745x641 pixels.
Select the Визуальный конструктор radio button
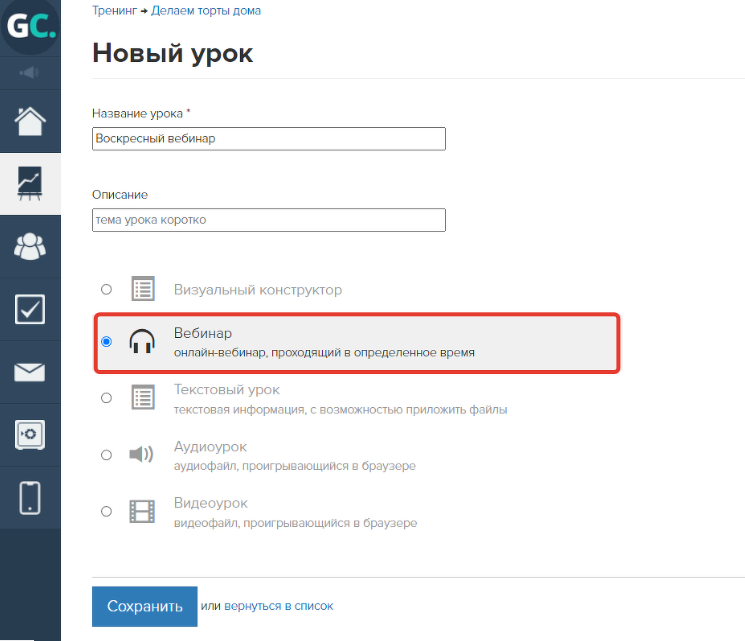(107, 290)
